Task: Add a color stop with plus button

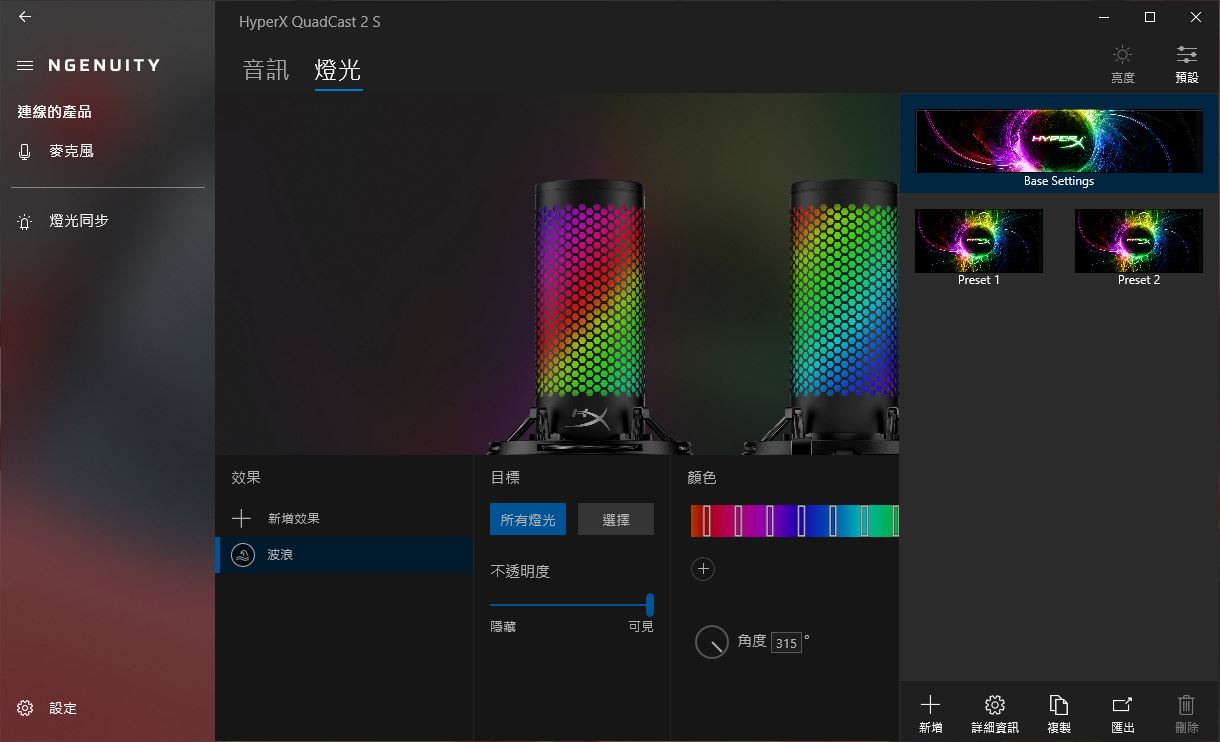Action: pos(703,569)
